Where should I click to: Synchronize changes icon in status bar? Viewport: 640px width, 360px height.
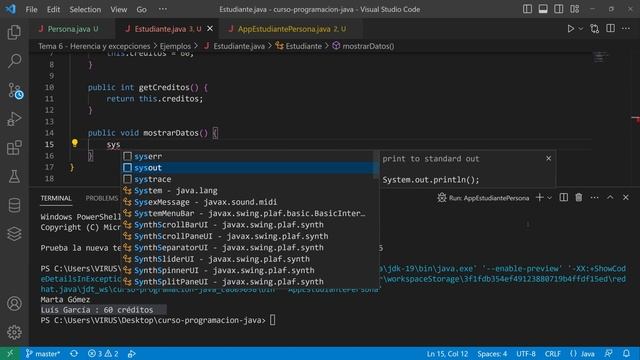point(74,353)
